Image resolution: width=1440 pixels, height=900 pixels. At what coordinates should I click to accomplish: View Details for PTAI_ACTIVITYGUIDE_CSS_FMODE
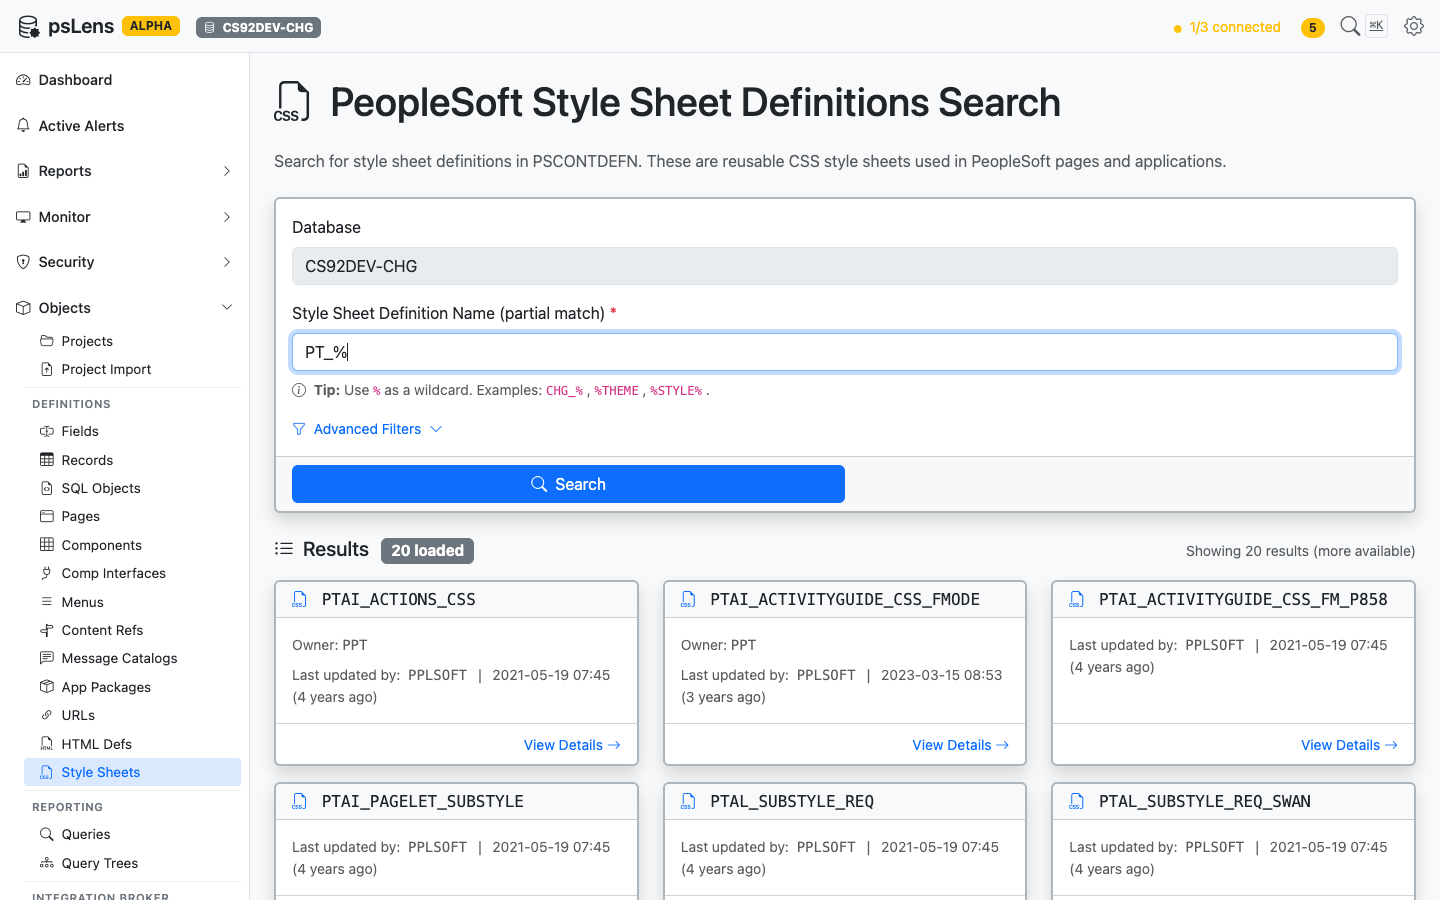960,745
